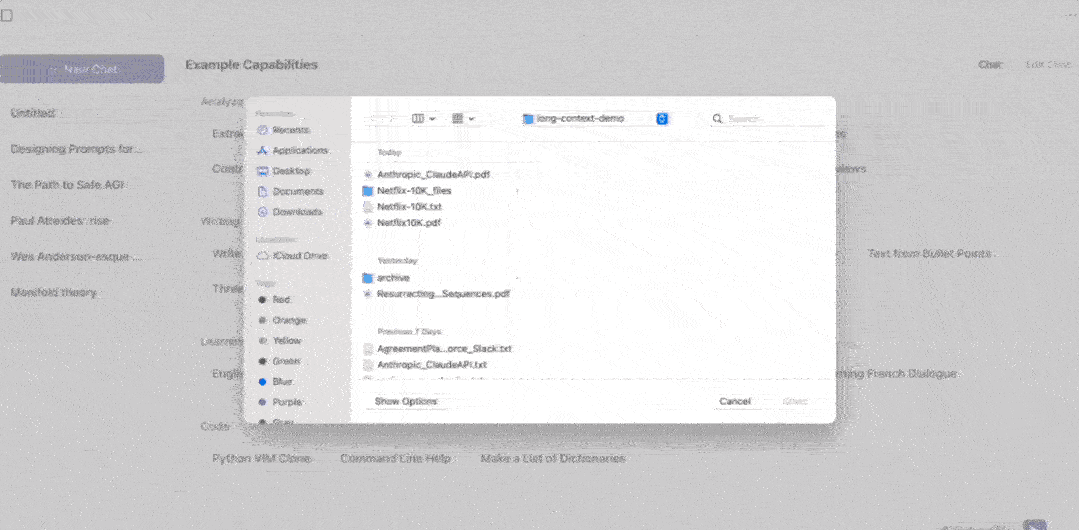The width and height of the screenshot is (1079, 530).
Task: Select the archive folder
Action: (386, 278)
